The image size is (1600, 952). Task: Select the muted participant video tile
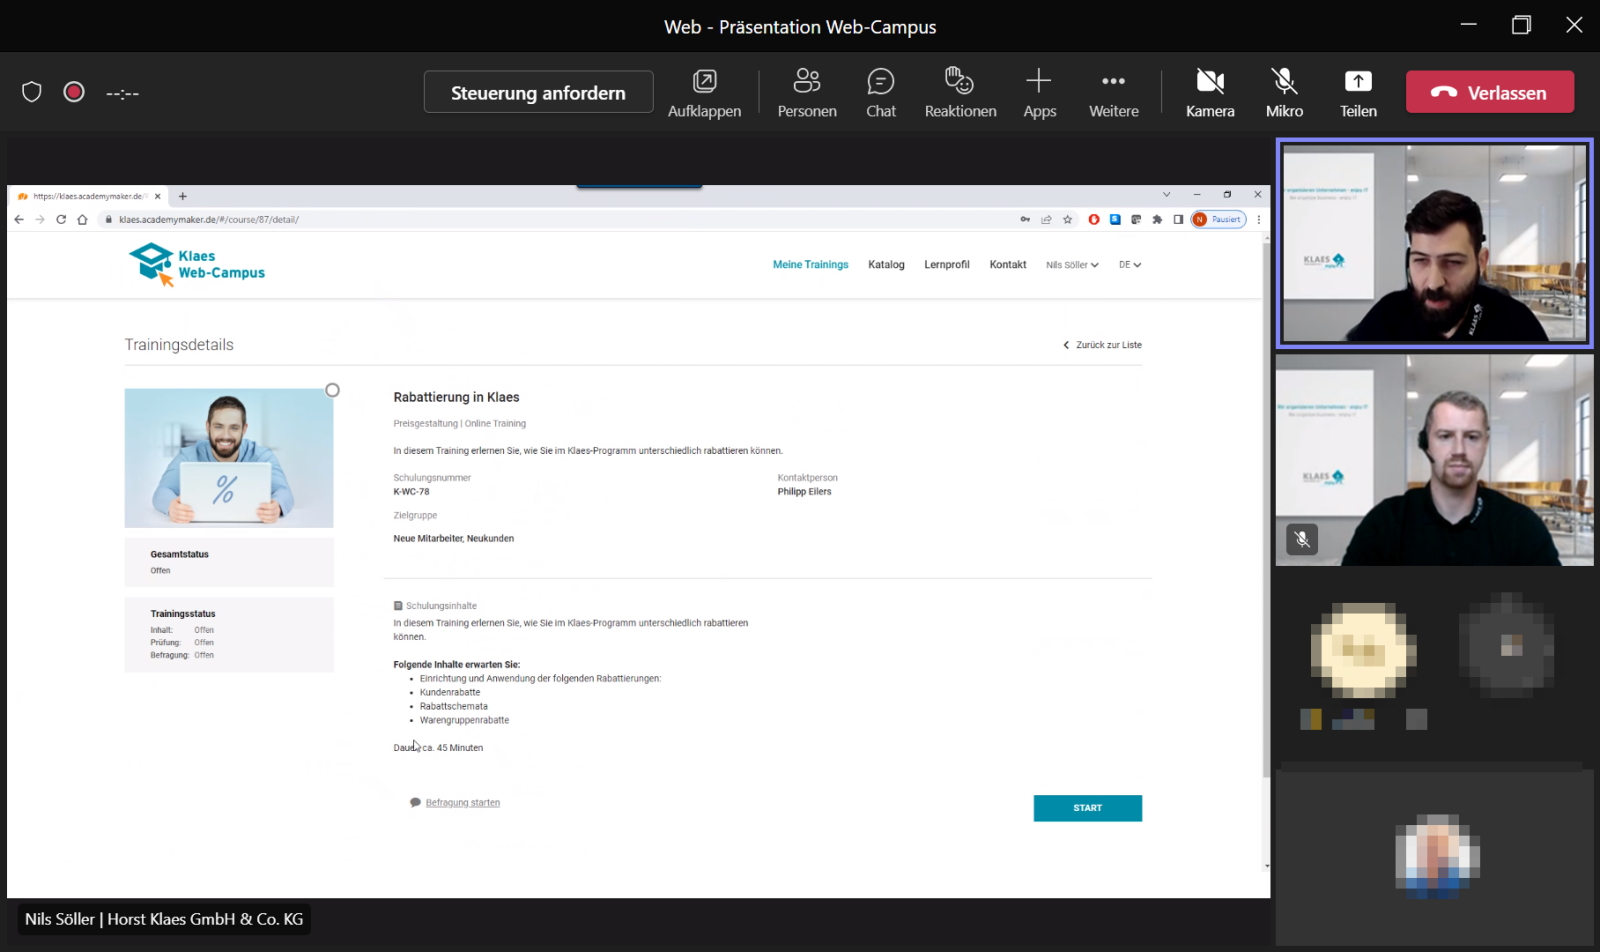click(1435, 461)
